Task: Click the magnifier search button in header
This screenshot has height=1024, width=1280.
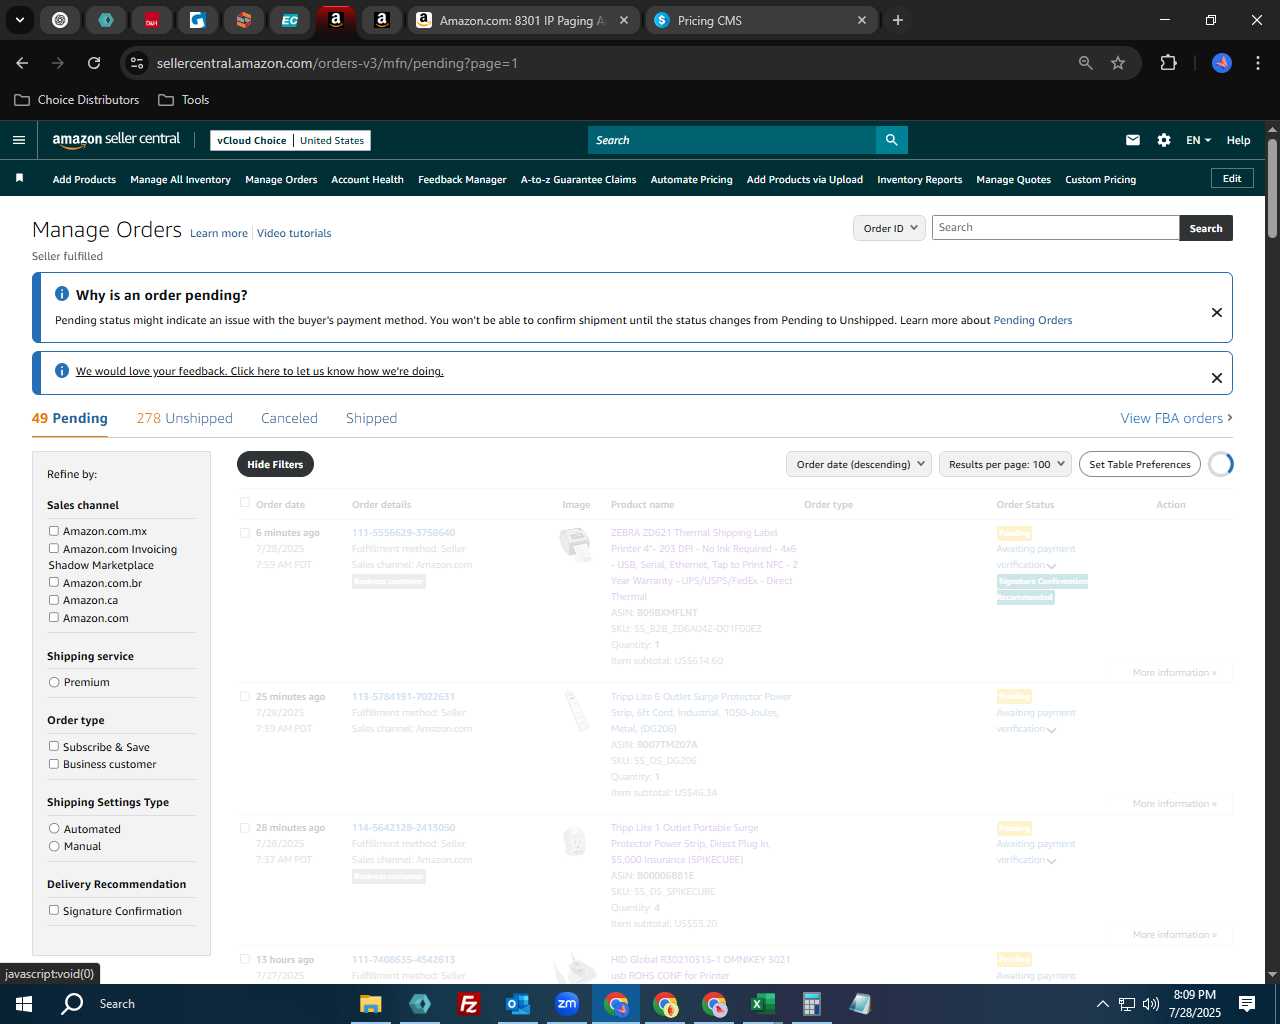Action: 891,140
